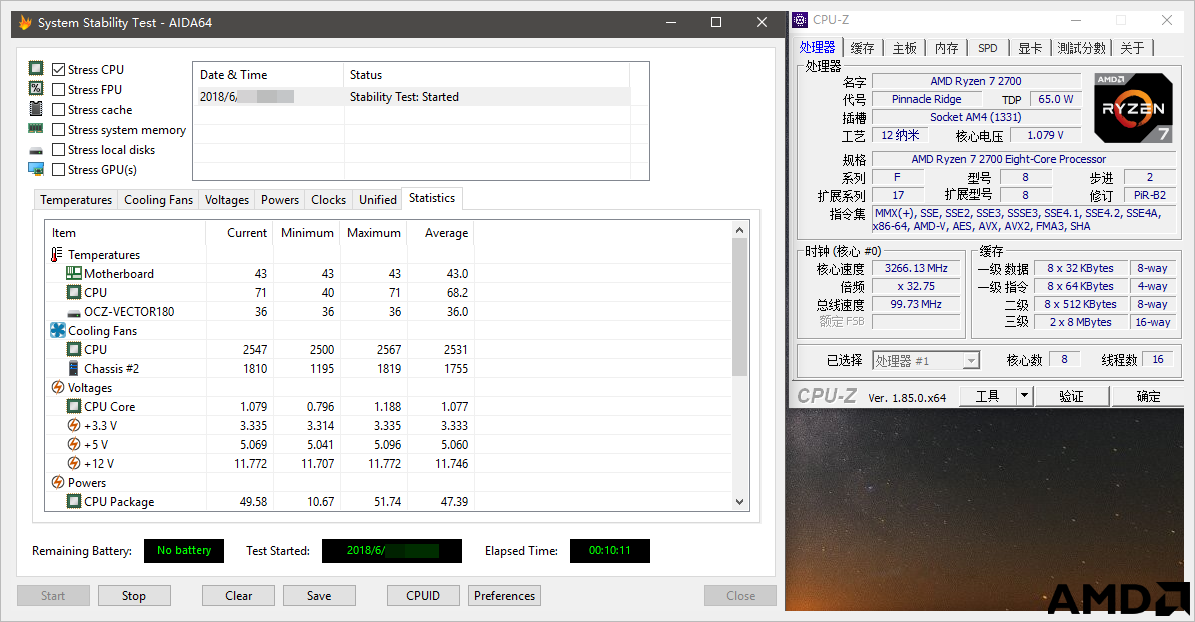
Task: Click the Chassis #2 tower icon
Action: [x=74, y=368]
